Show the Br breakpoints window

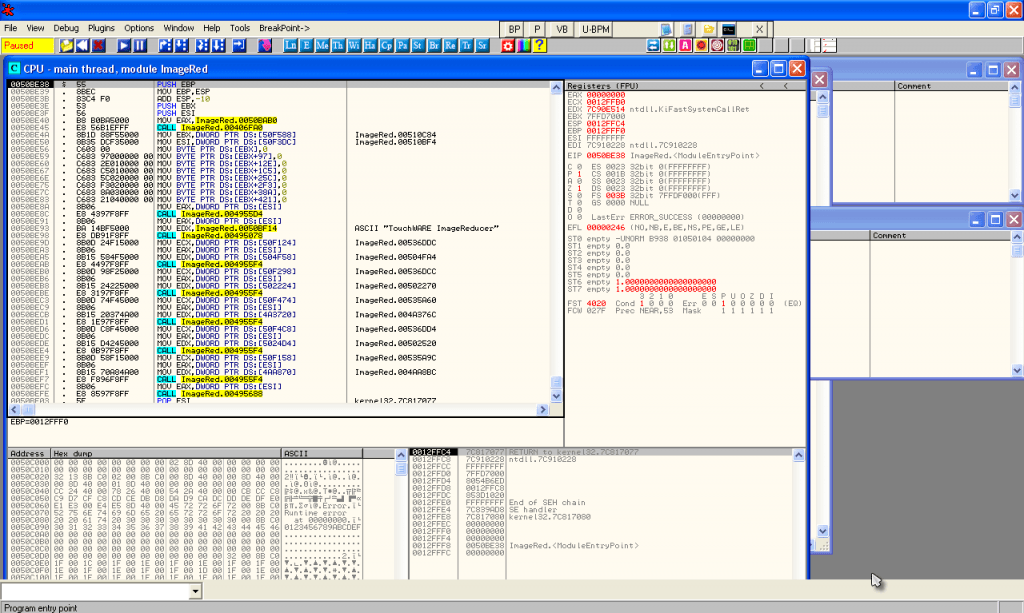[x=434, y=46]
